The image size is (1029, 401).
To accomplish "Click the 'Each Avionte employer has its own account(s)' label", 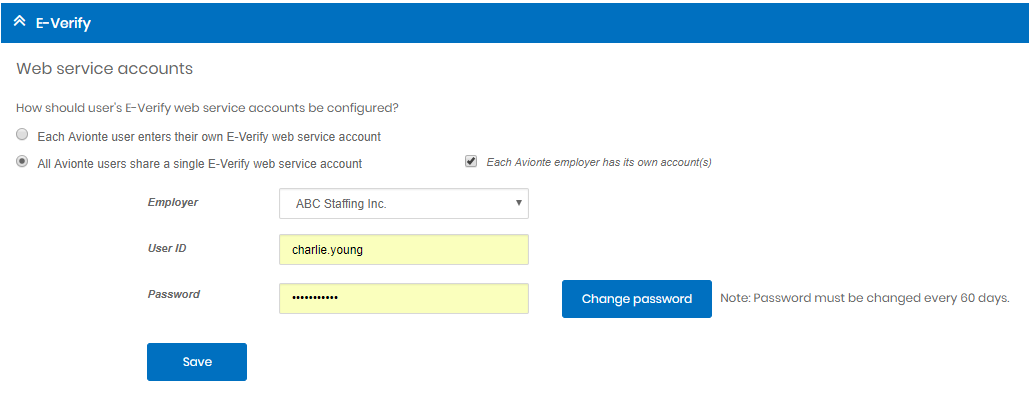I will point(599,162).
